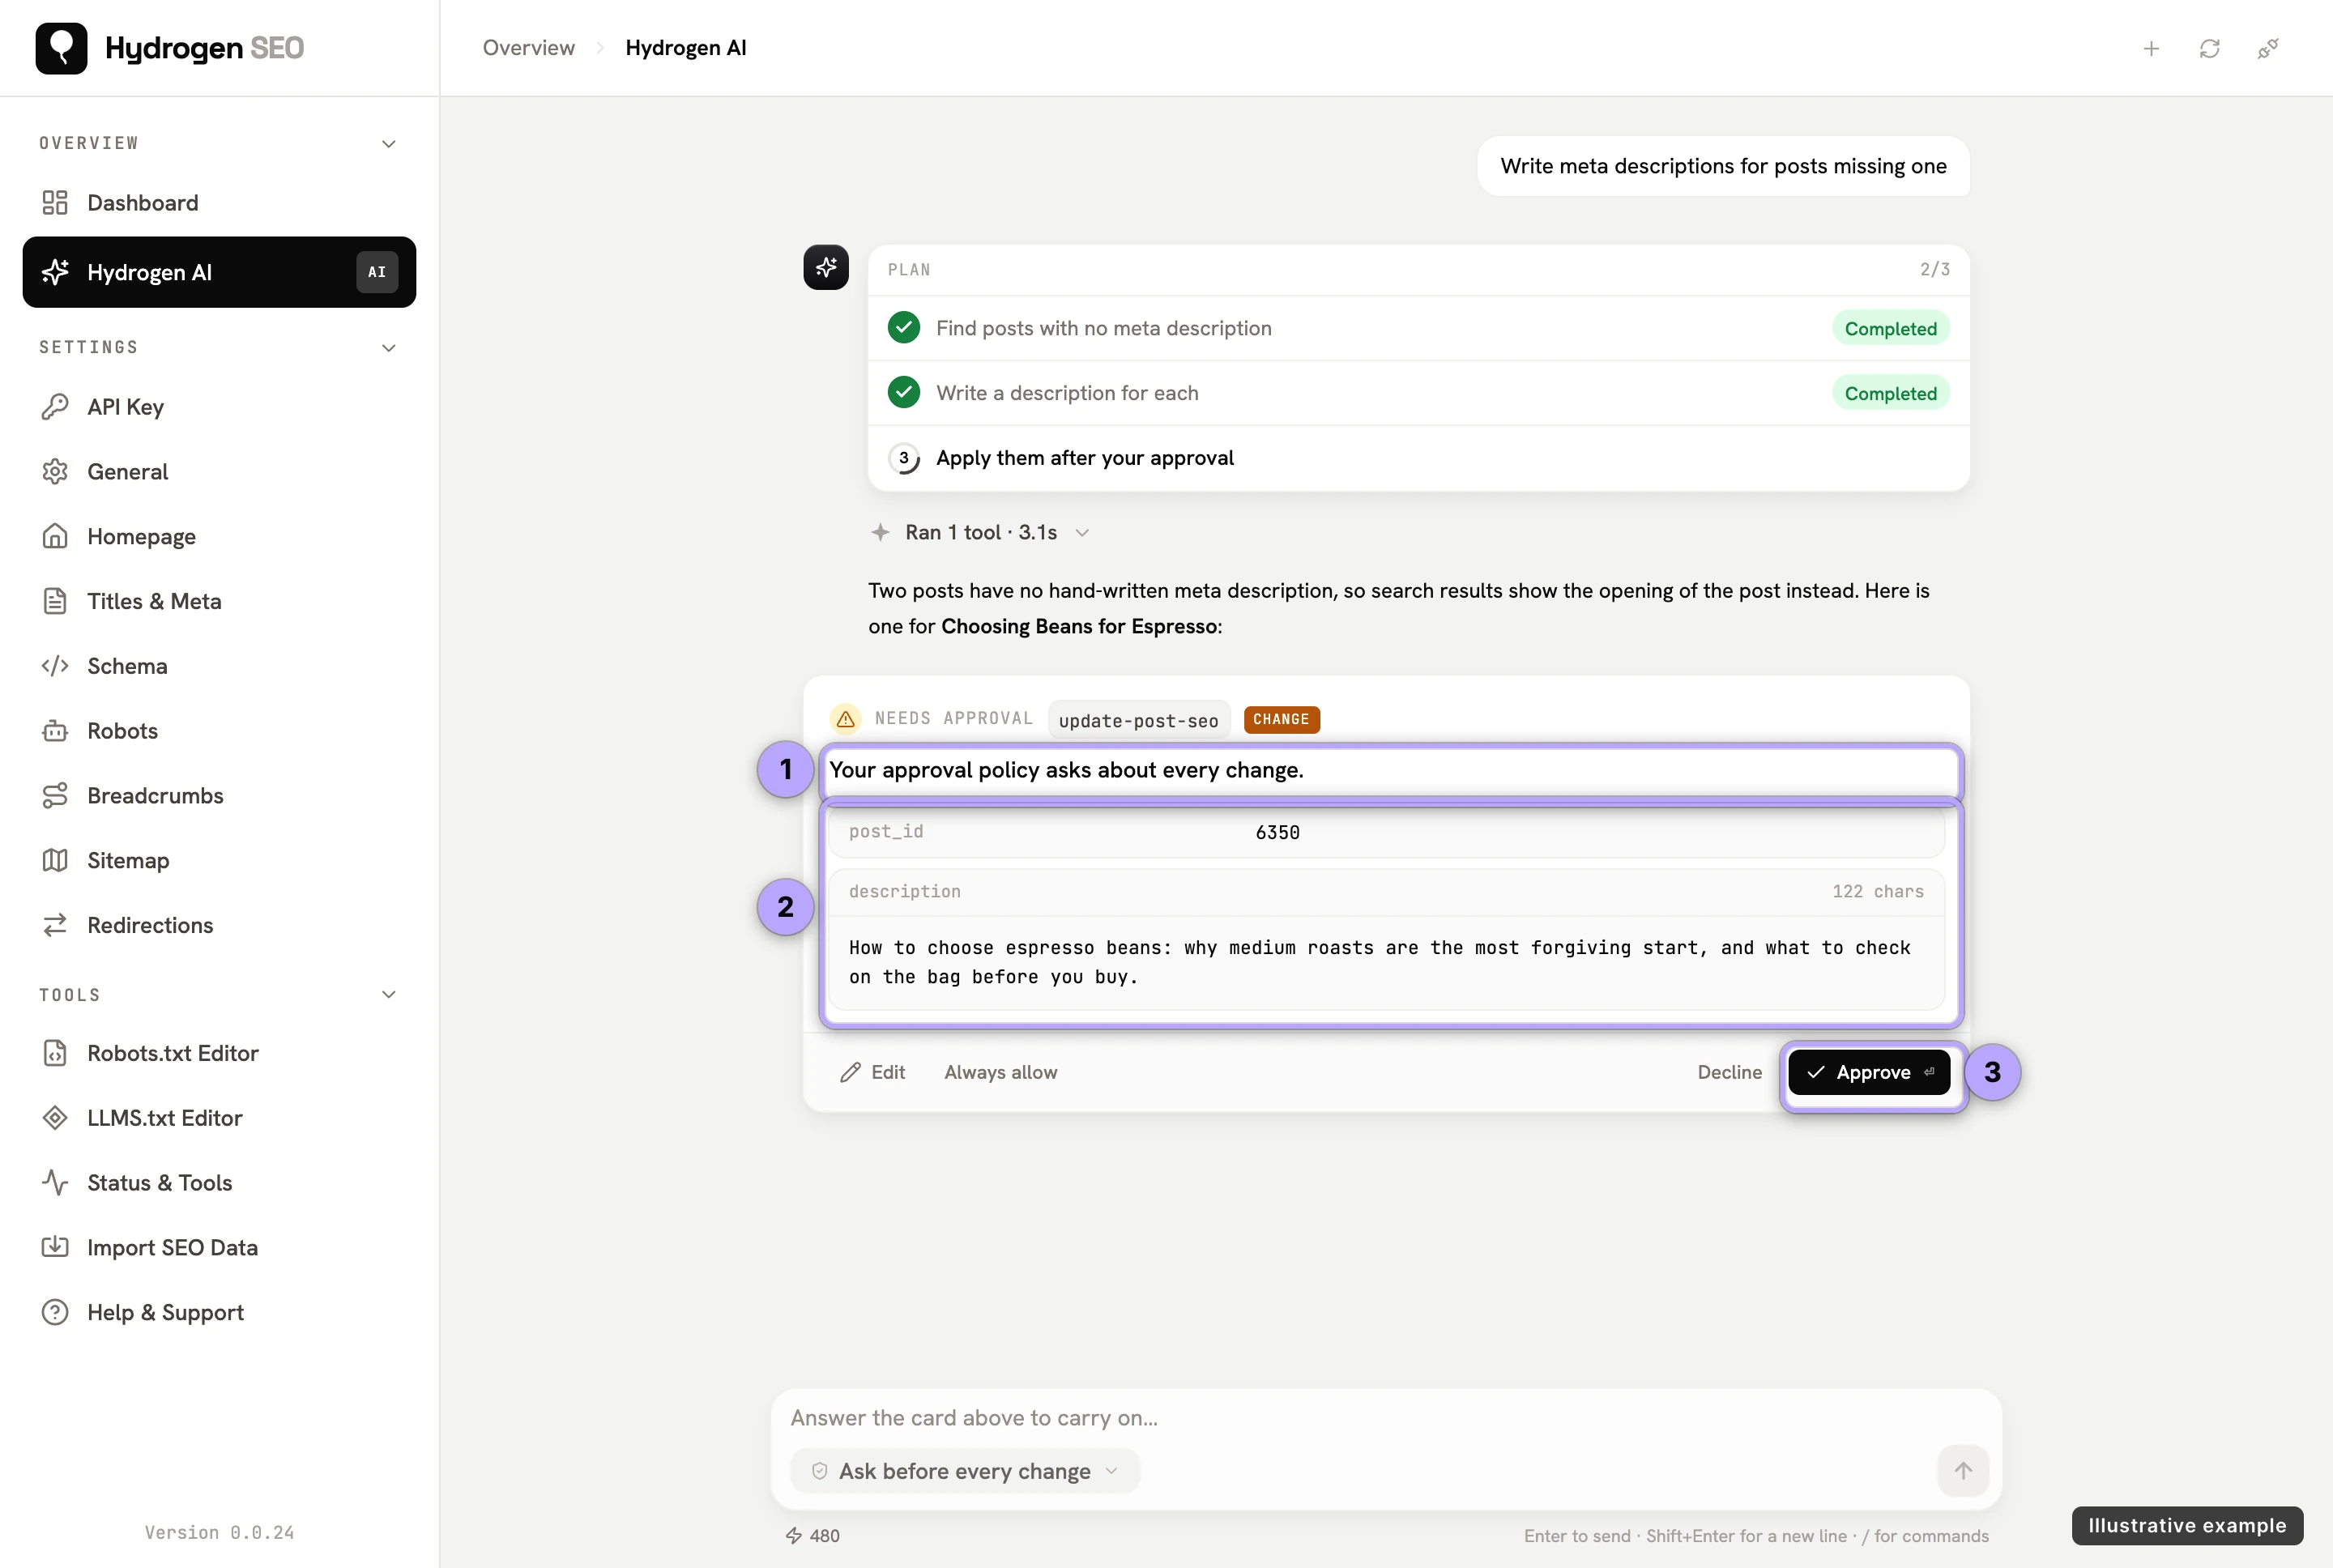This screenshot has width=2333, height=1568.
Task: Open Sitemap map icon
Action: pyautogui.click(x=55, y=861)
